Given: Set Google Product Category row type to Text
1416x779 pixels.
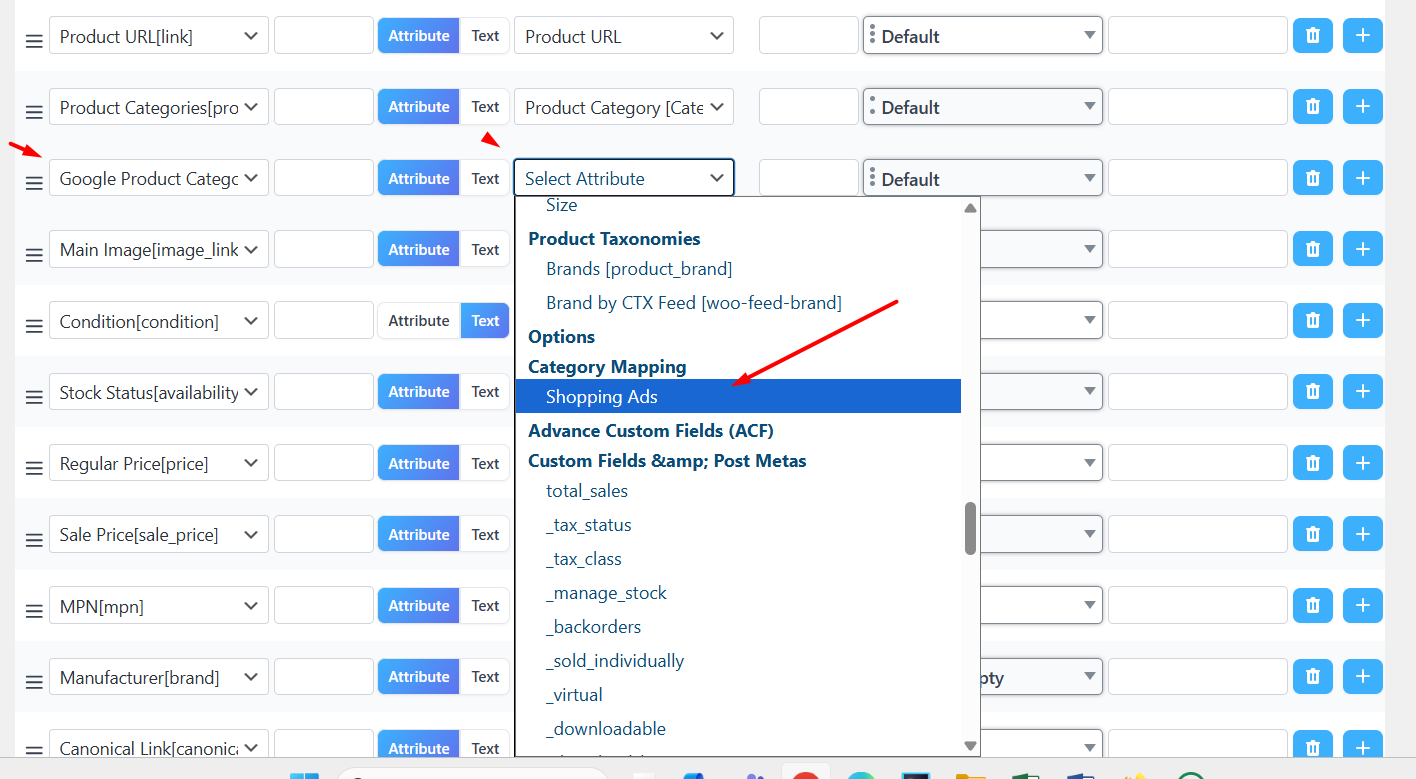Looking at the screenshot, I should tap(485, 179).
